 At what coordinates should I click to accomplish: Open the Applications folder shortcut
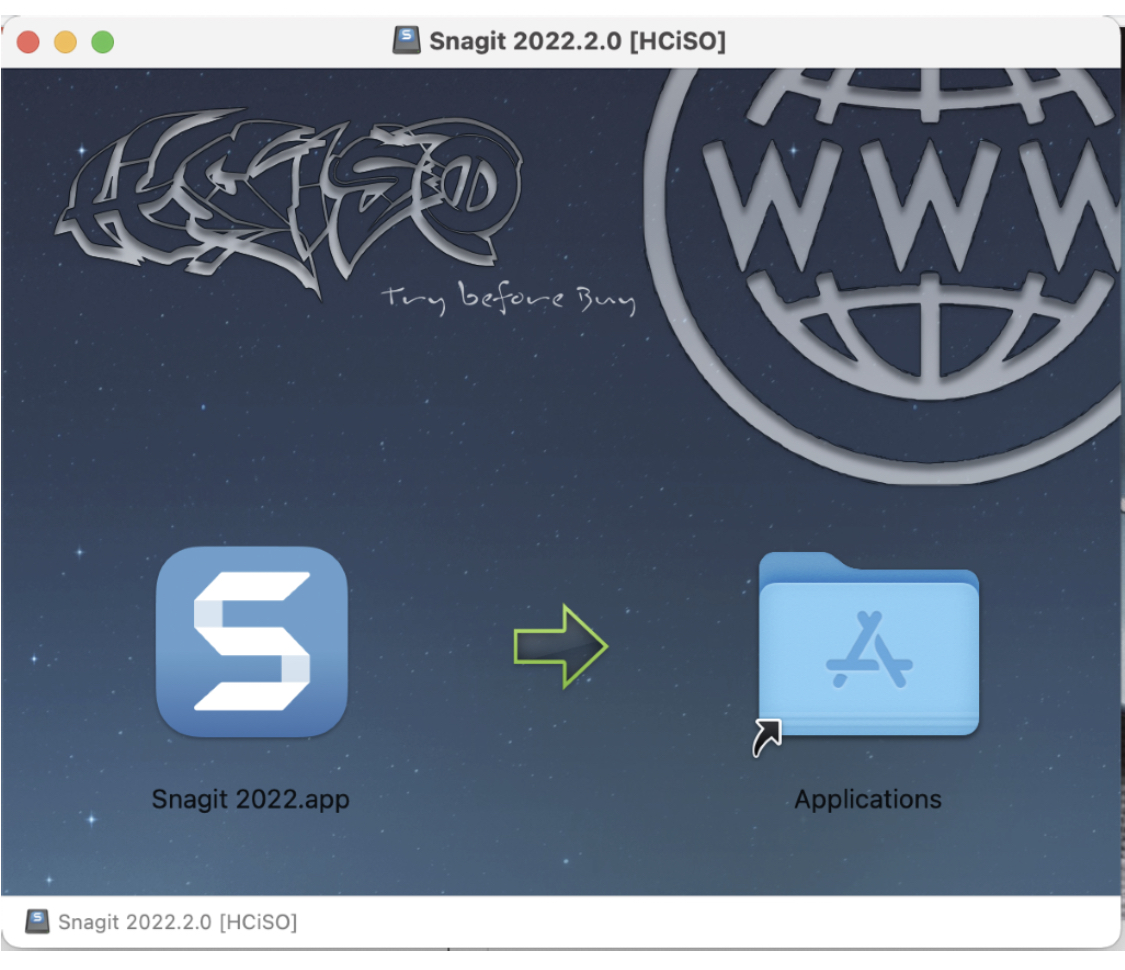[x=868, y=644]
